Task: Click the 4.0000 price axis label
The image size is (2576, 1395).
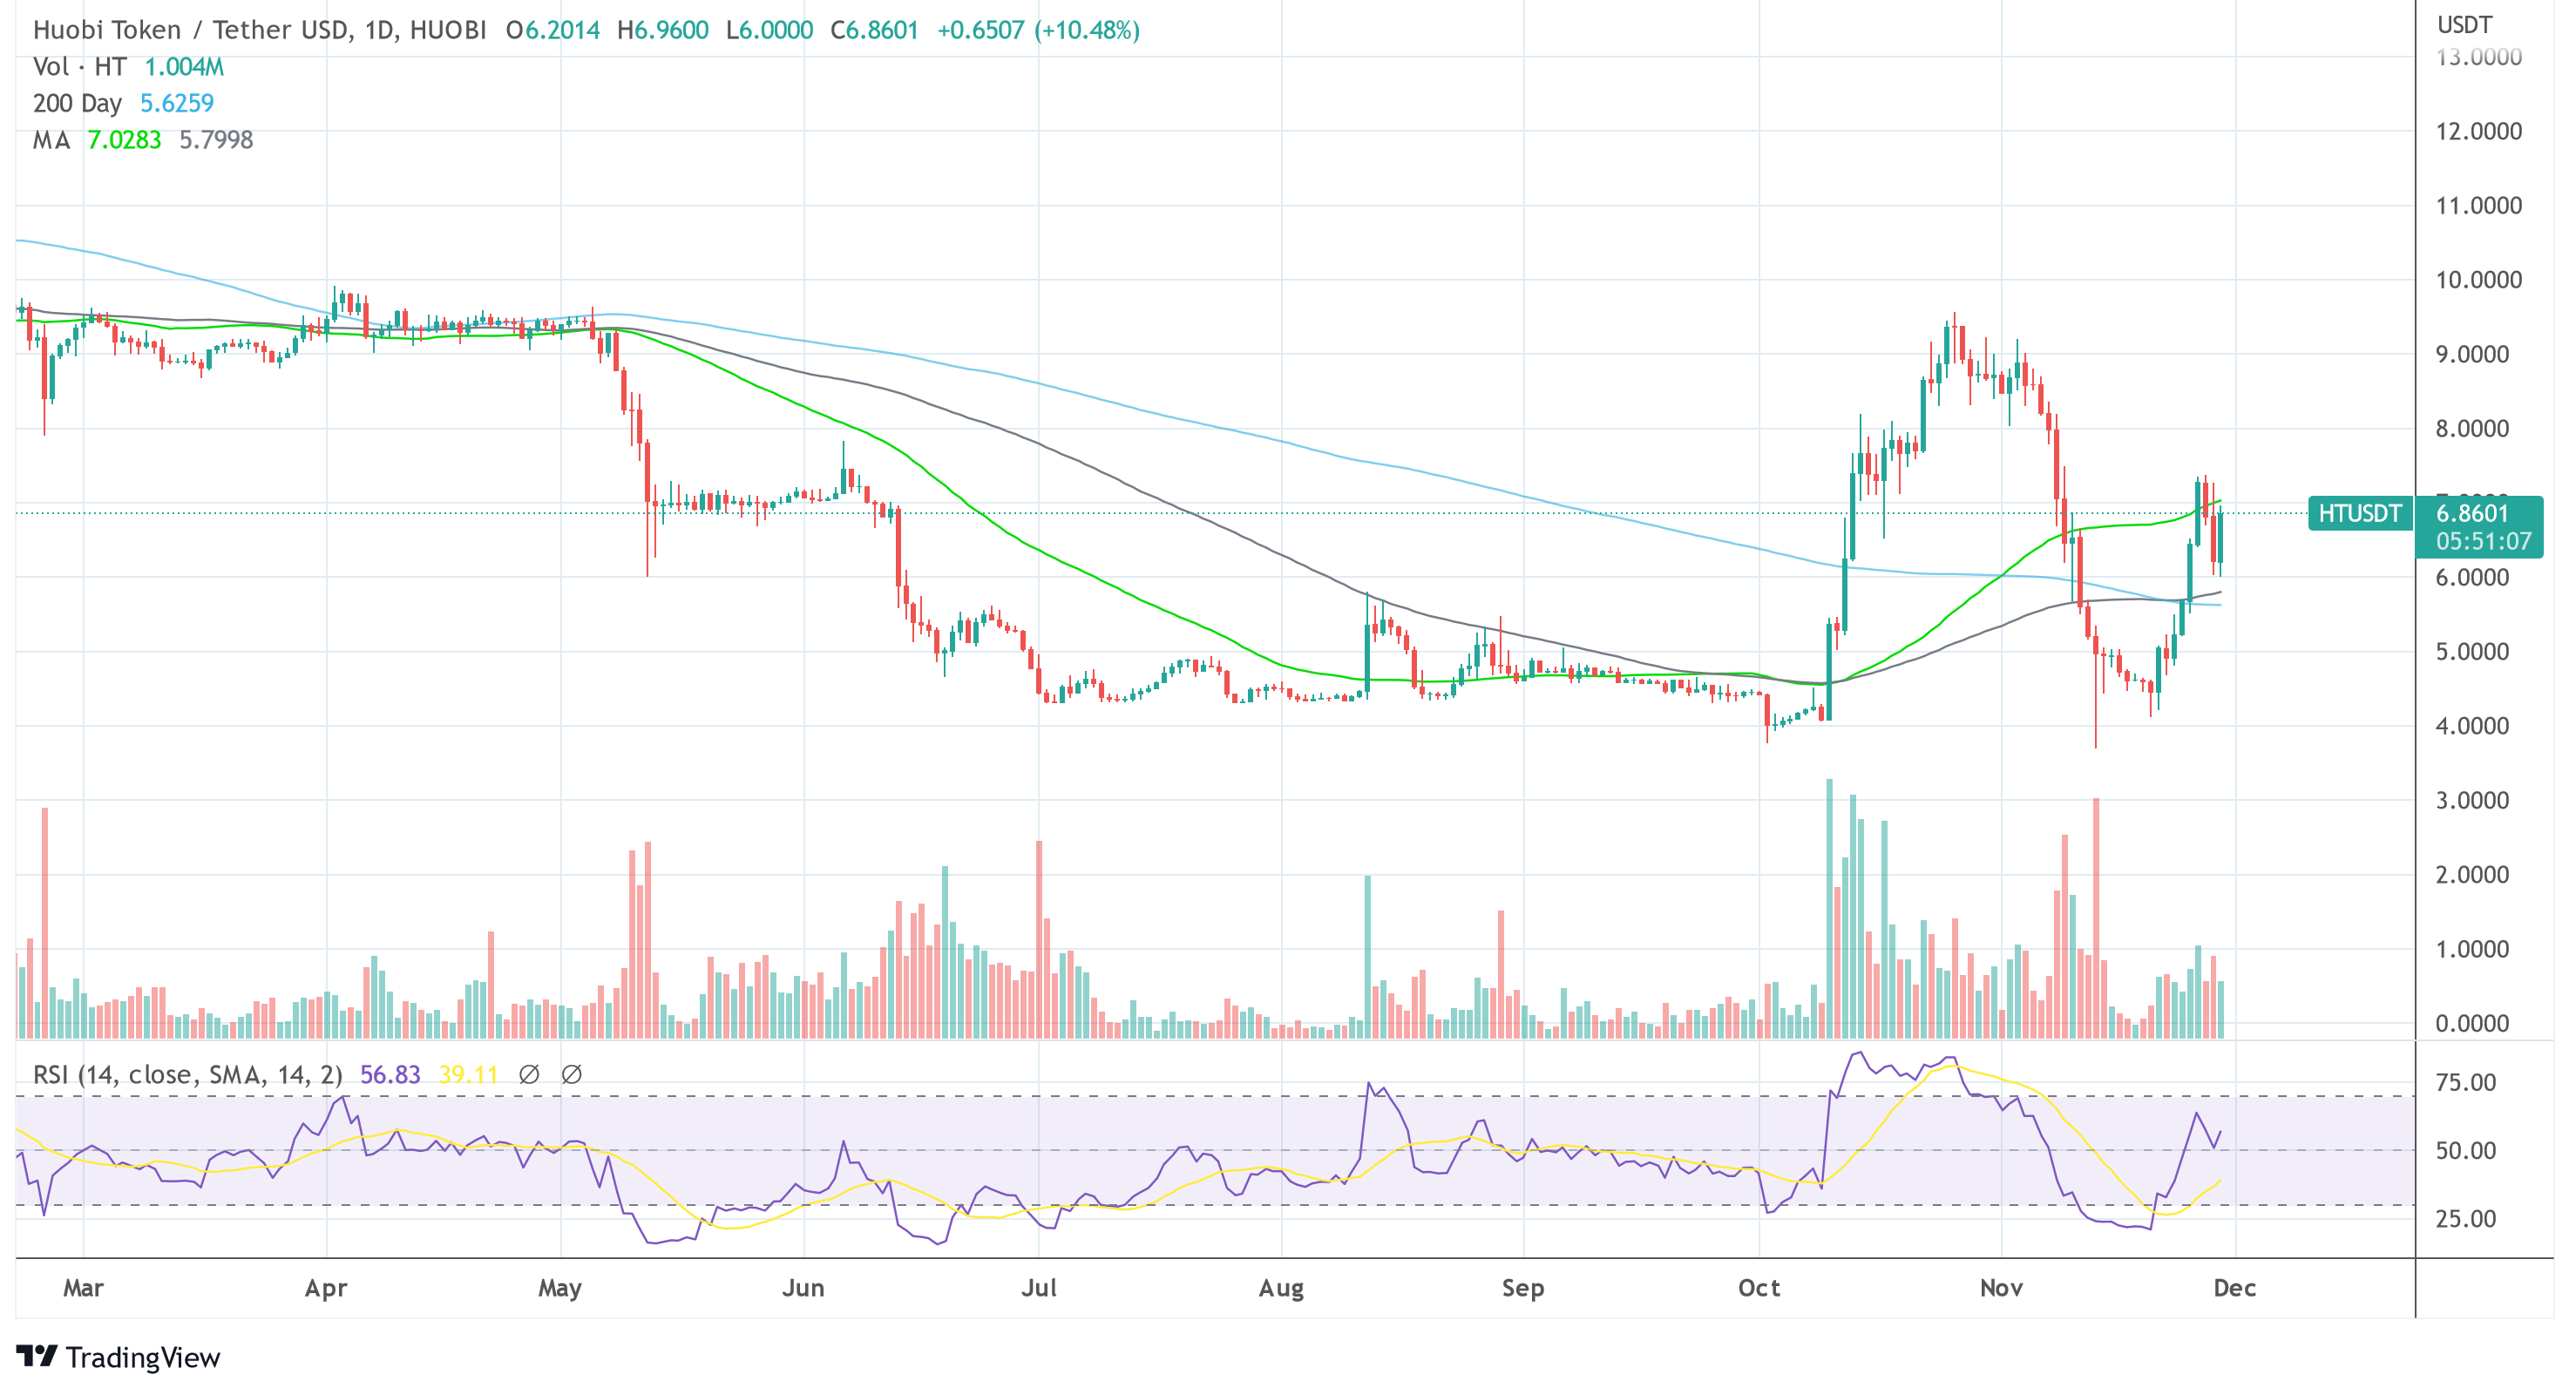Action: point(2472,726)
